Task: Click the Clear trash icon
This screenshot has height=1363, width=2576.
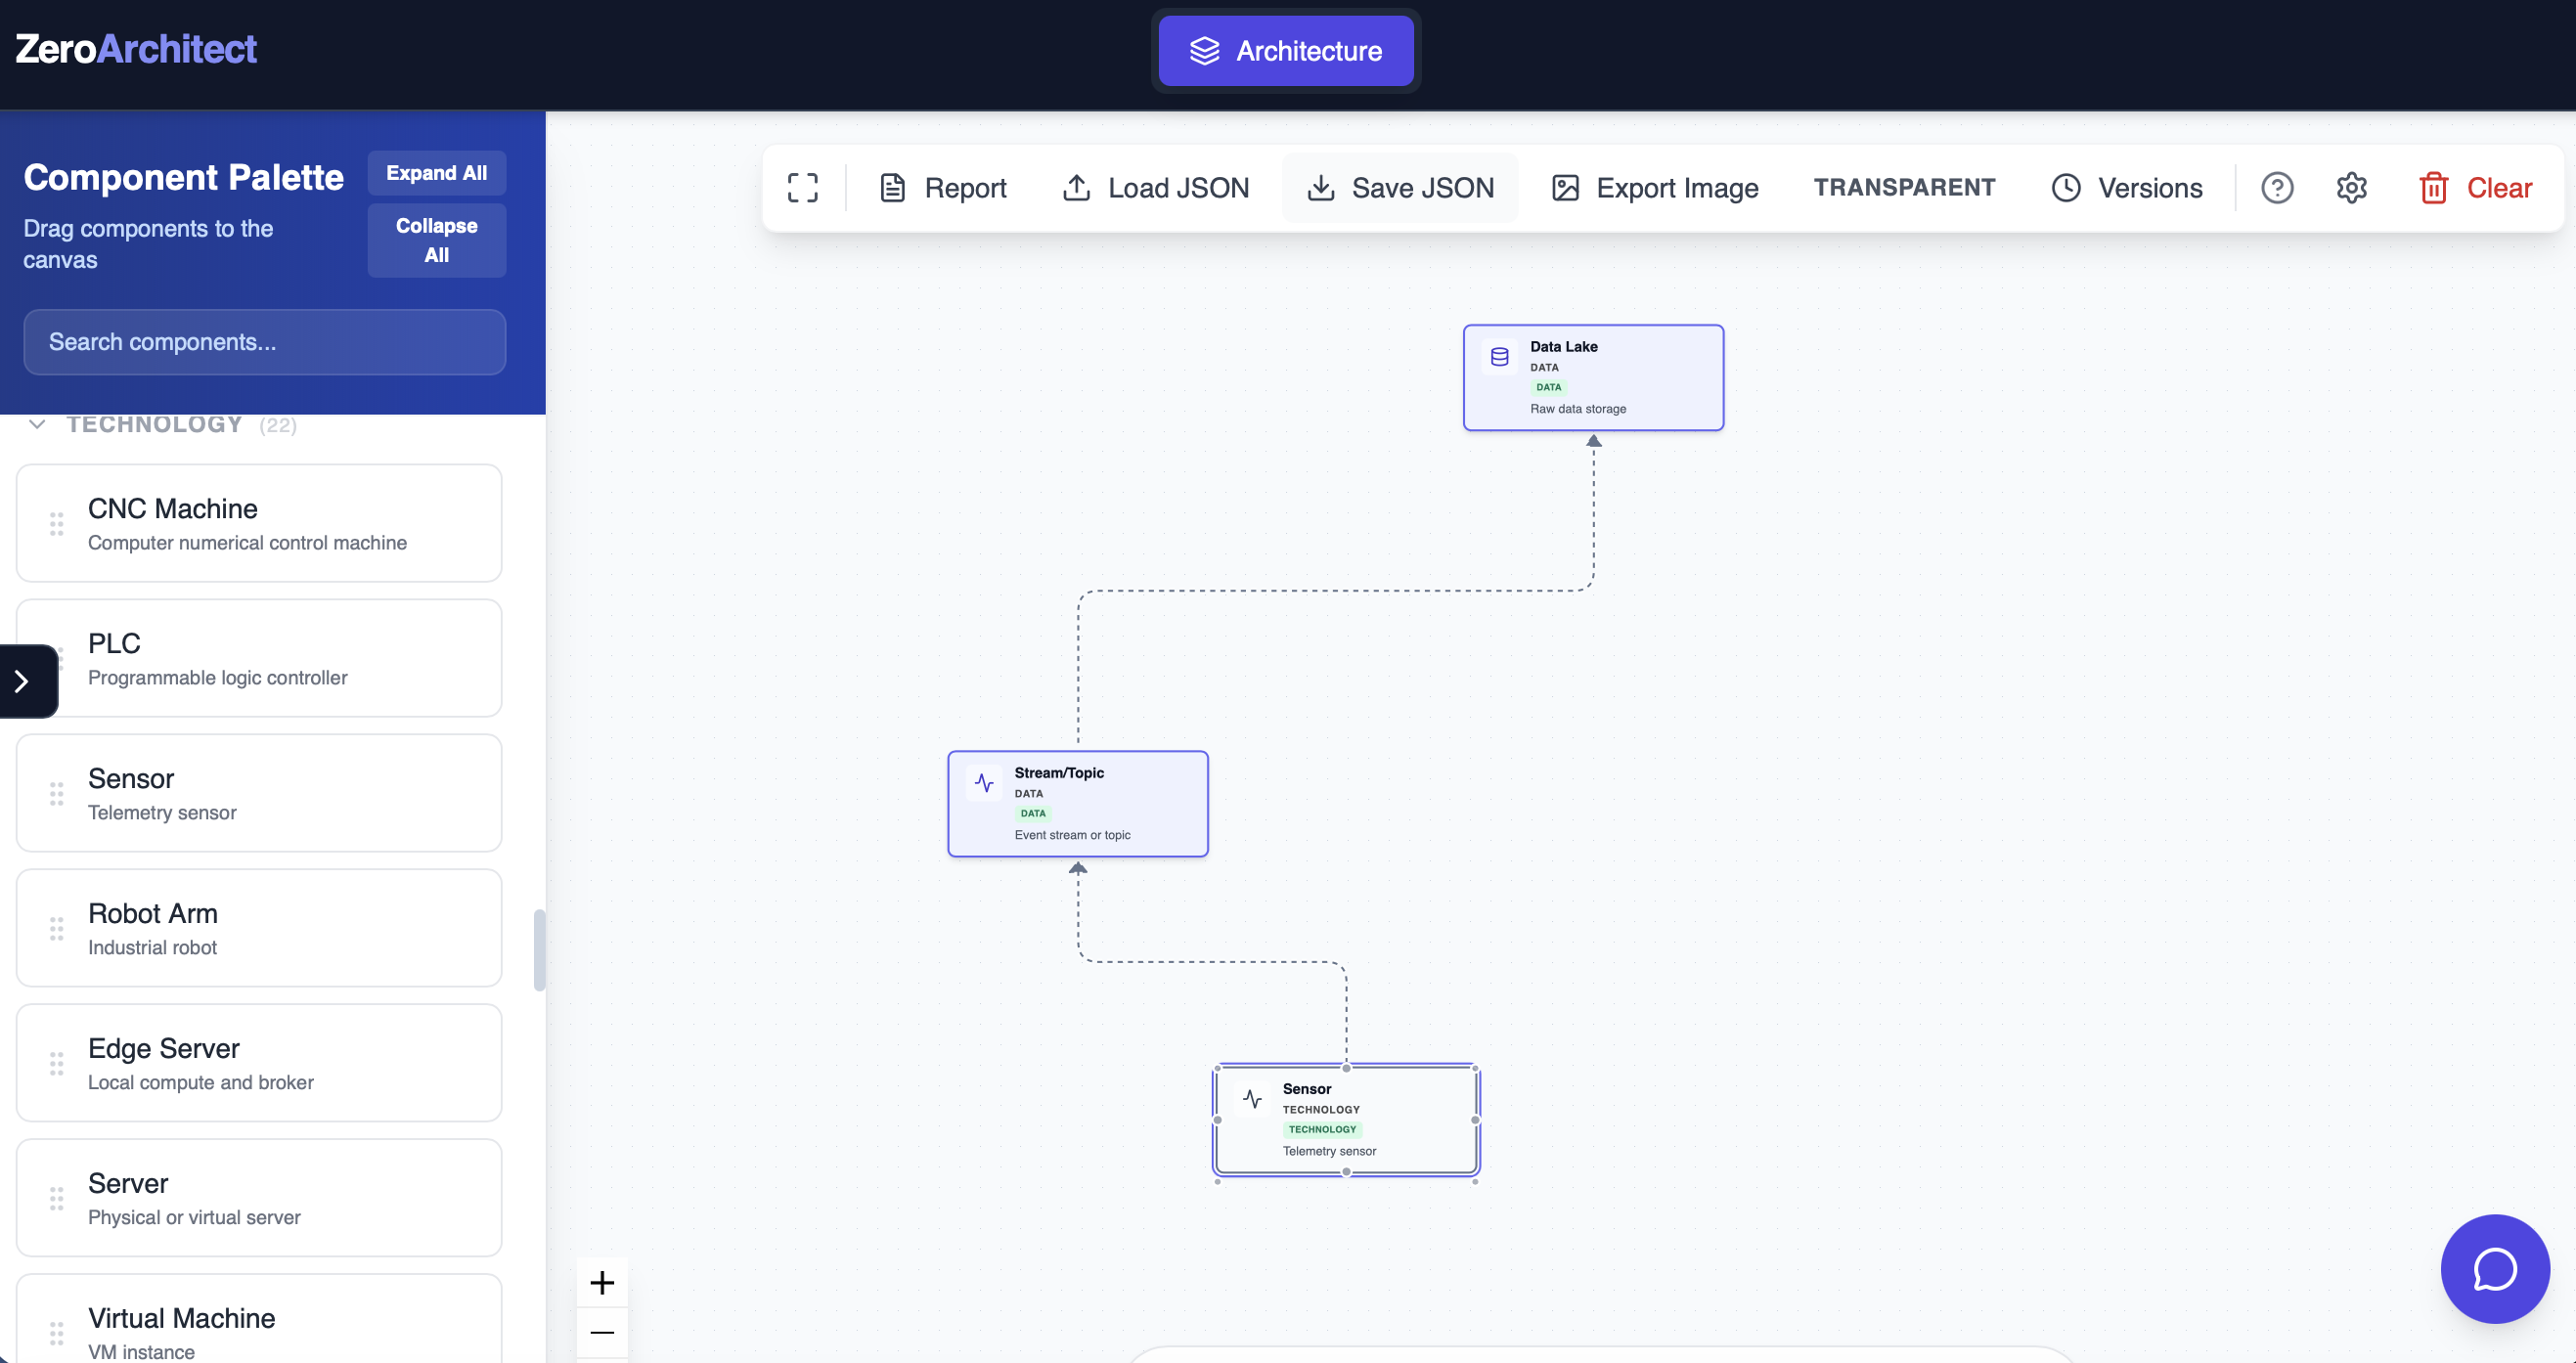Action: point(2434,187)
